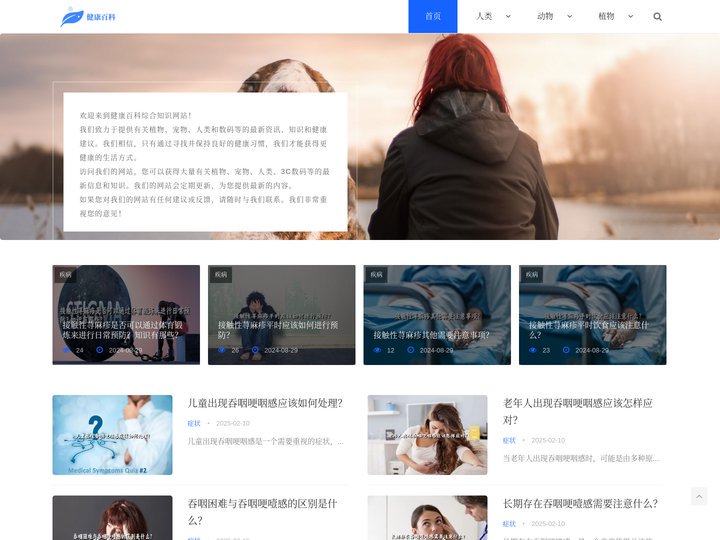The height and width of the screenshot is (540, 720).
Task: Expand the chevron next to 动物
Action: click(x=569, y=17)
